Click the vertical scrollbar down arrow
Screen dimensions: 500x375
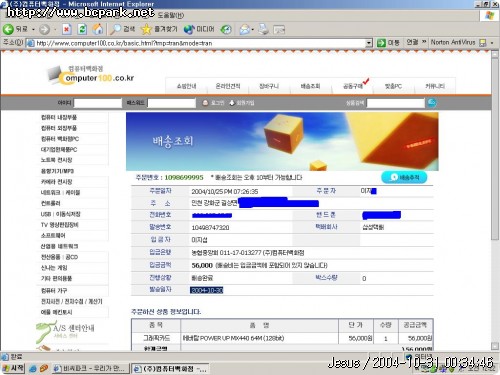point(495,346)
